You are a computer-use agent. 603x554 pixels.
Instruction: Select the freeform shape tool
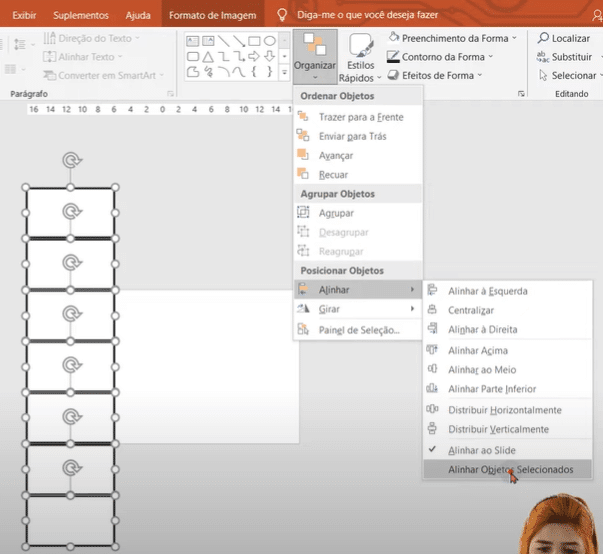point(193,72)
